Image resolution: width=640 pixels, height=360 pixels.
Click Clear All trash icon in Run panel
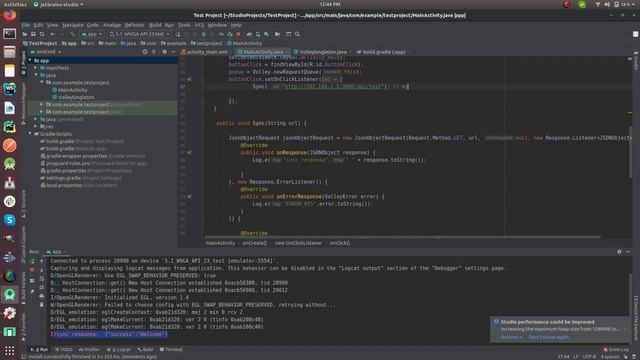tap(42, 304)
